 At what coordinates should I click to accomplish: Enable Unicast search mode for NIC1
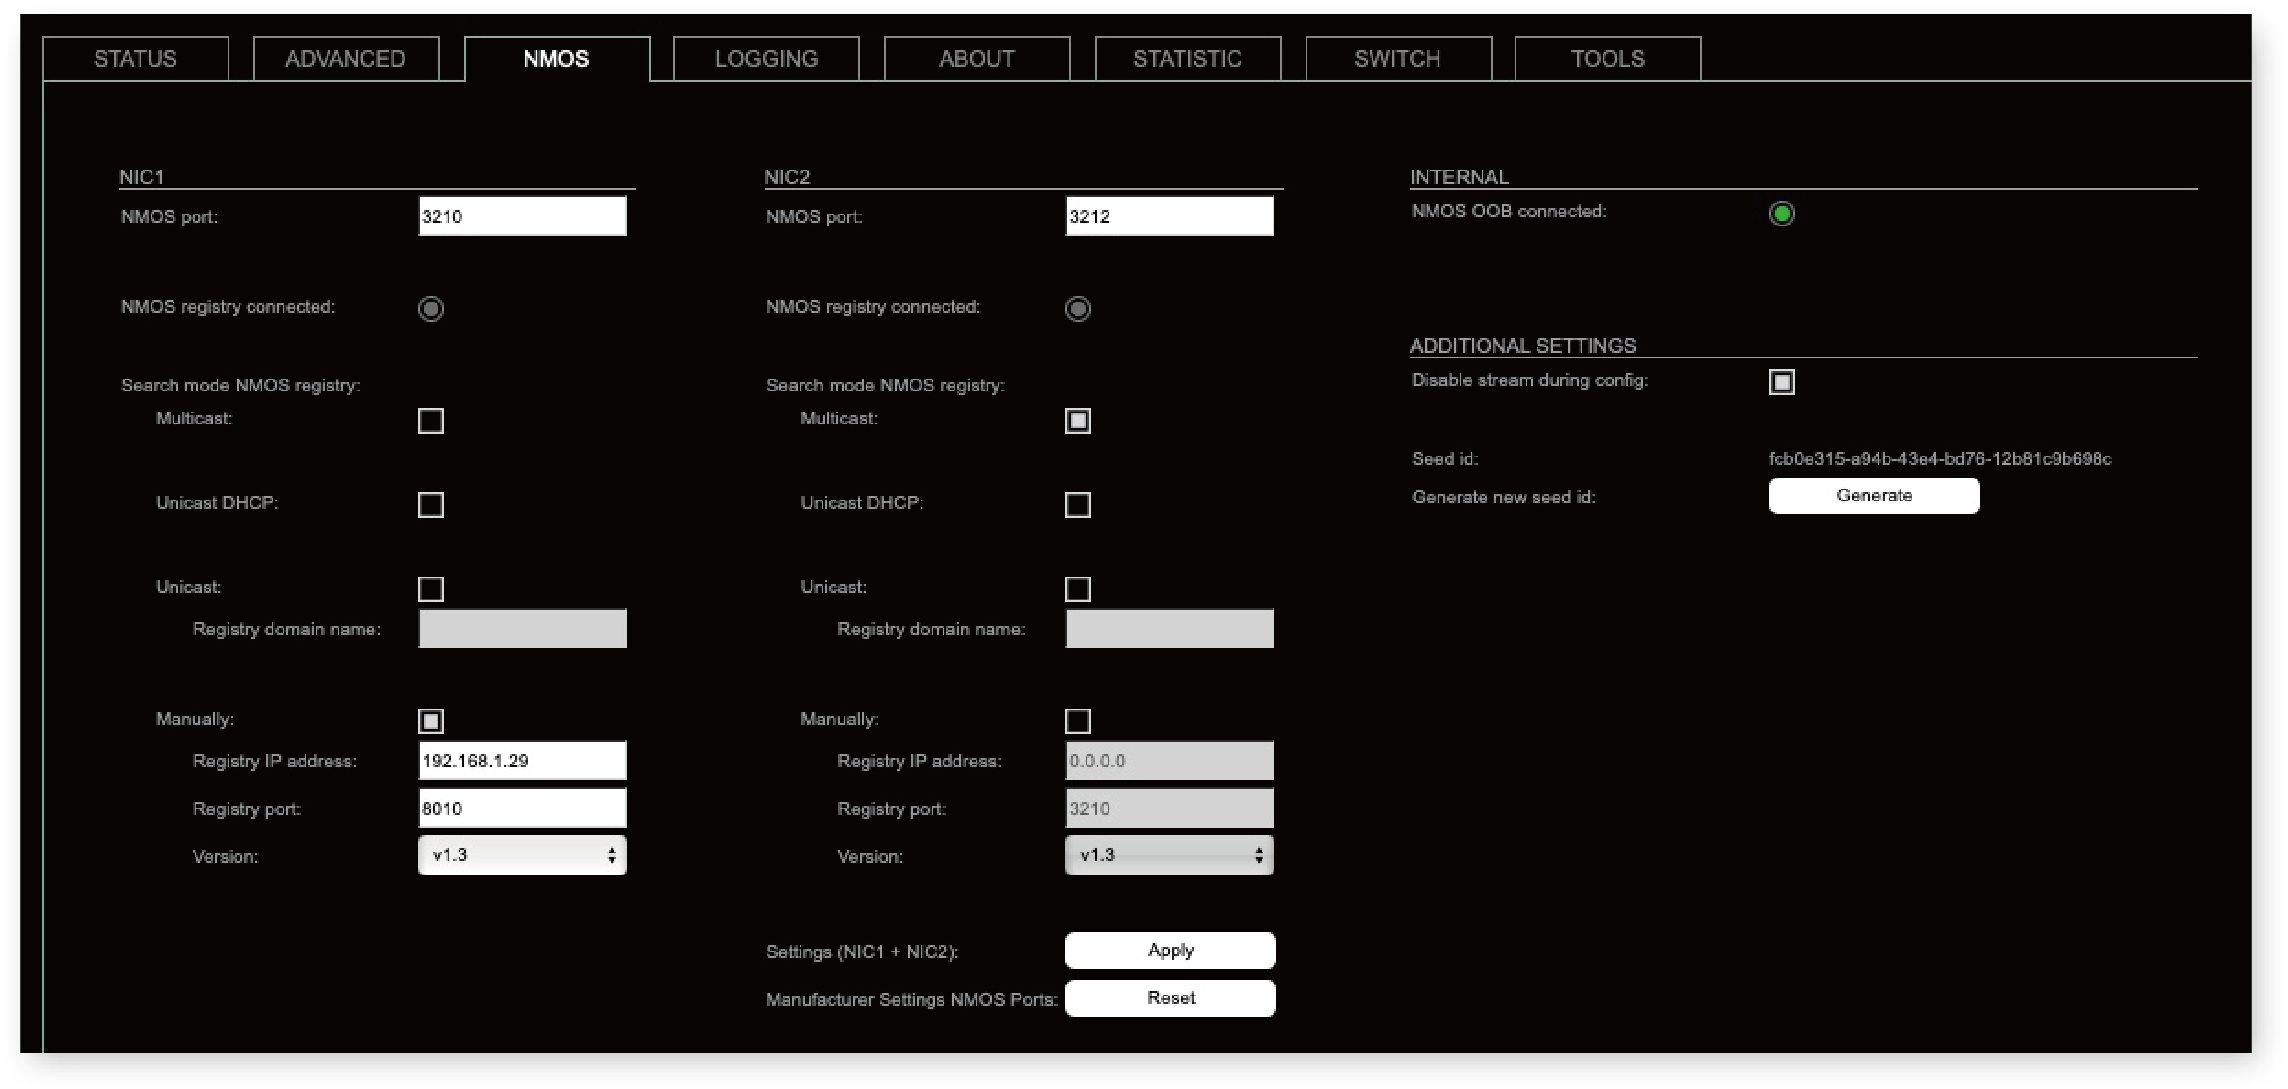[x=431, y=589]
